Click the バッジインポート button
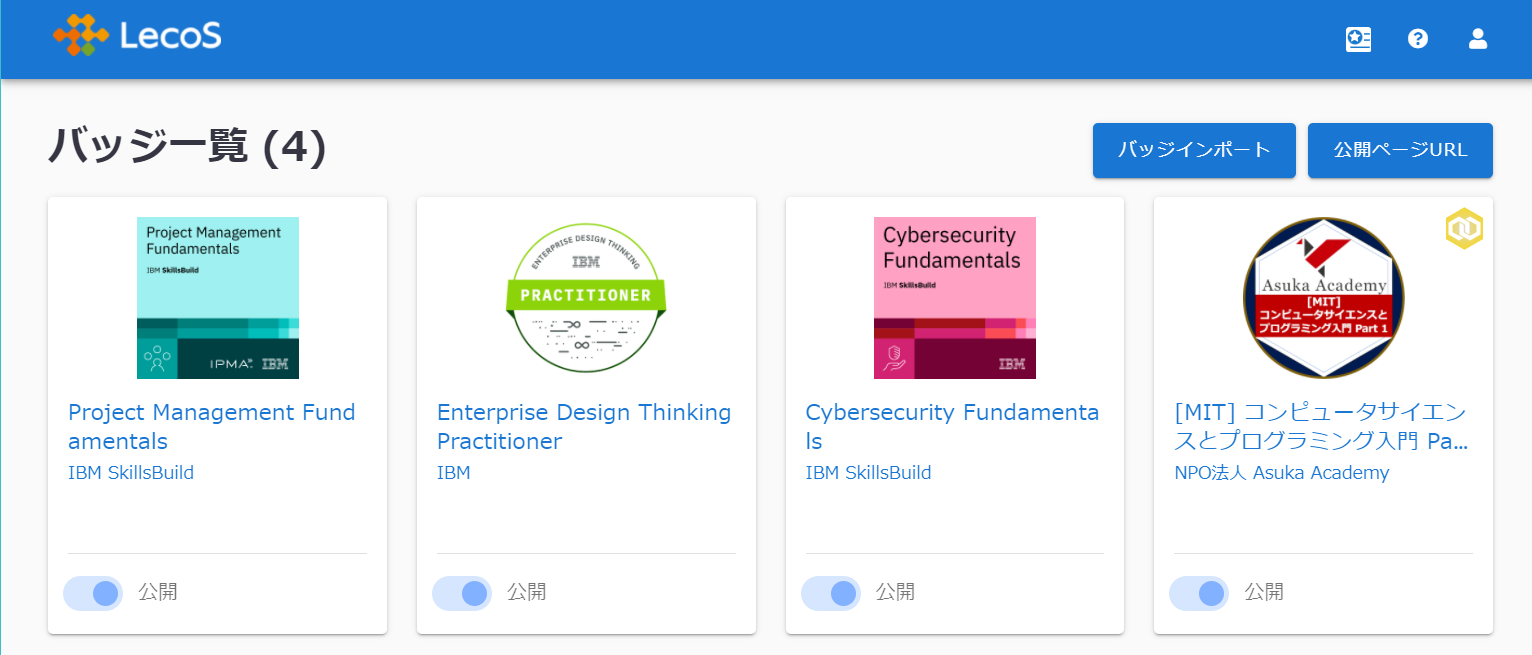This screenshot has height=655, width=1532. click(x=1194, y=150)
